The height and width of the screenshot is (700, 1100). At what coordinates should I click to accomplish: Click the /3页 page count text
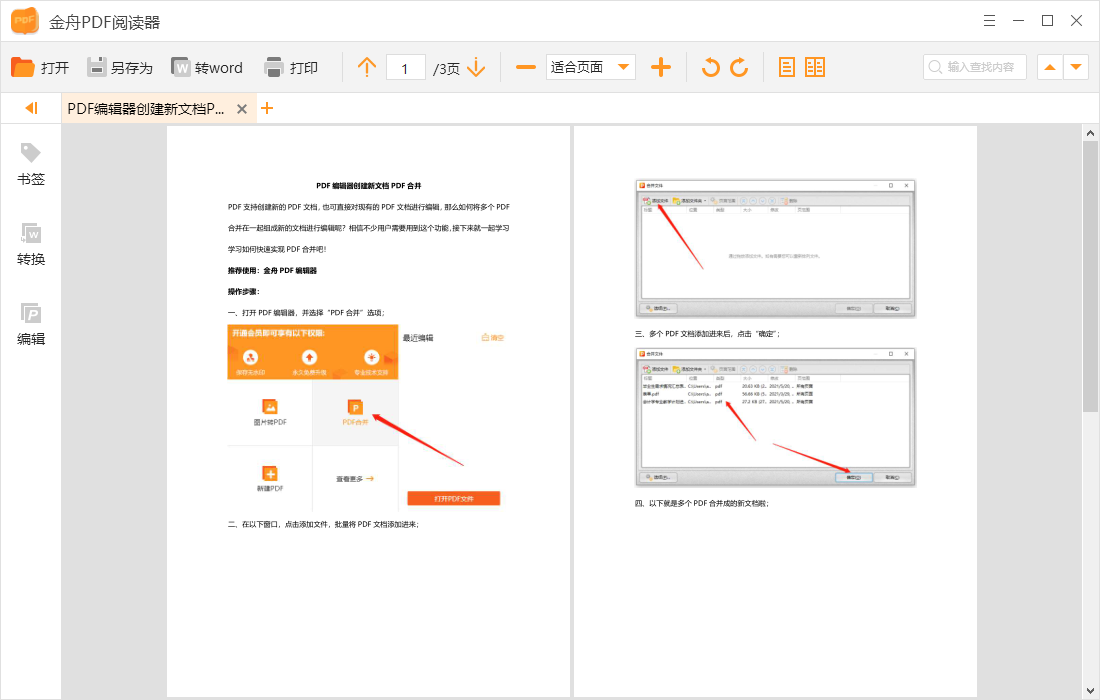point(446,69)
